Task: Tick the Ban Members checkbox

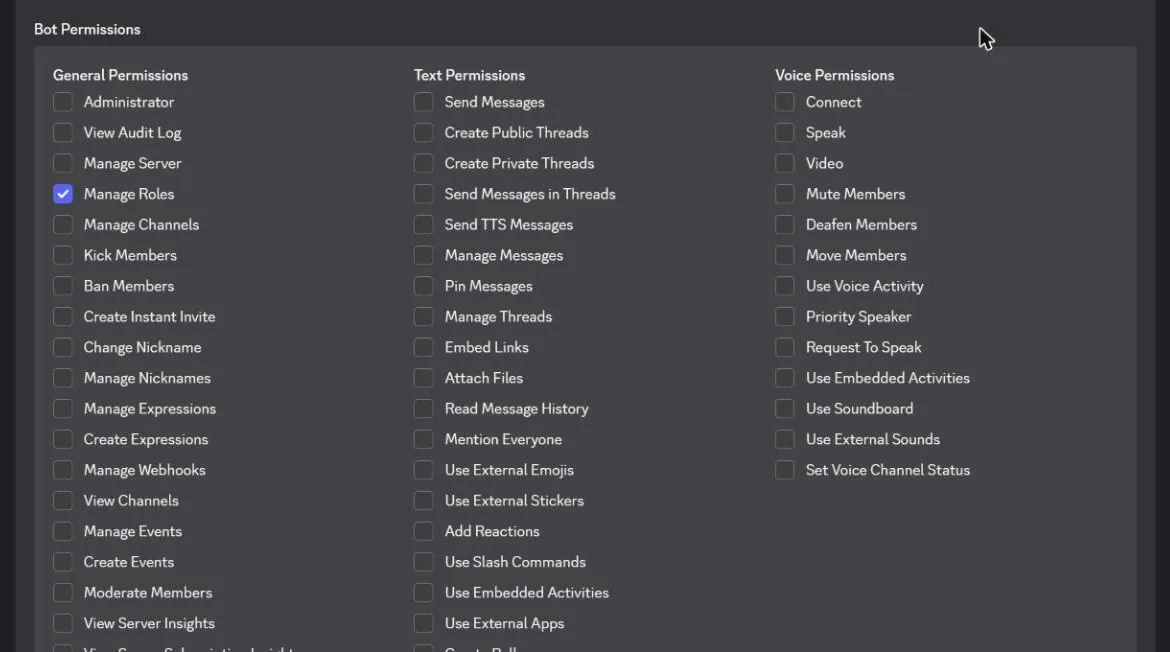Action: [x=63, y=286]
